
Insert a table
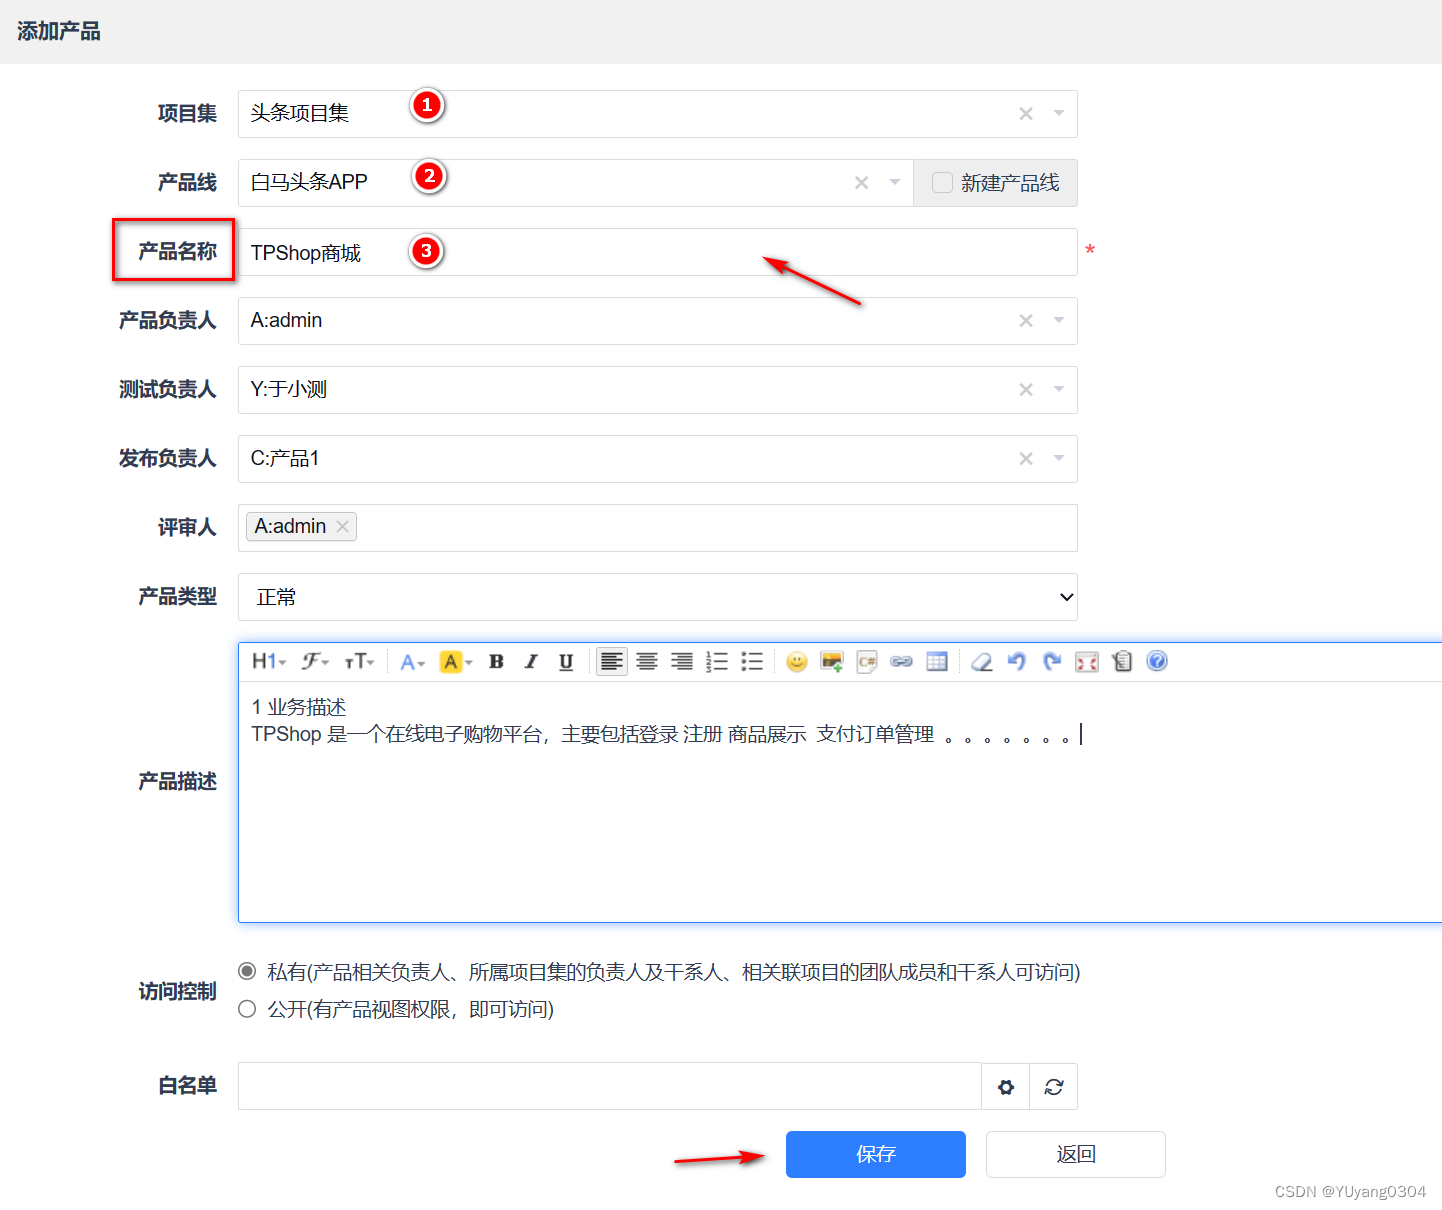pos(937,661)
